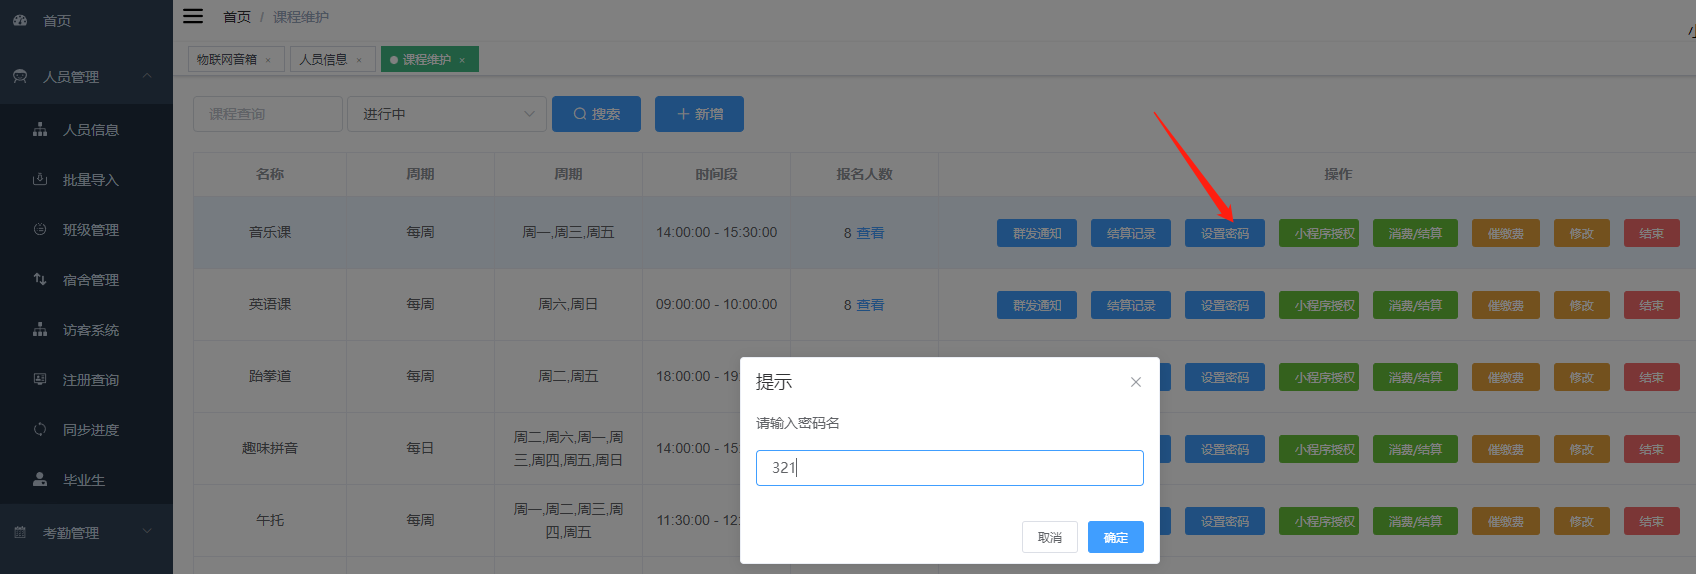Close the 提示 dialog with X
The image size is (1696, 574).
click(1136, 382)
